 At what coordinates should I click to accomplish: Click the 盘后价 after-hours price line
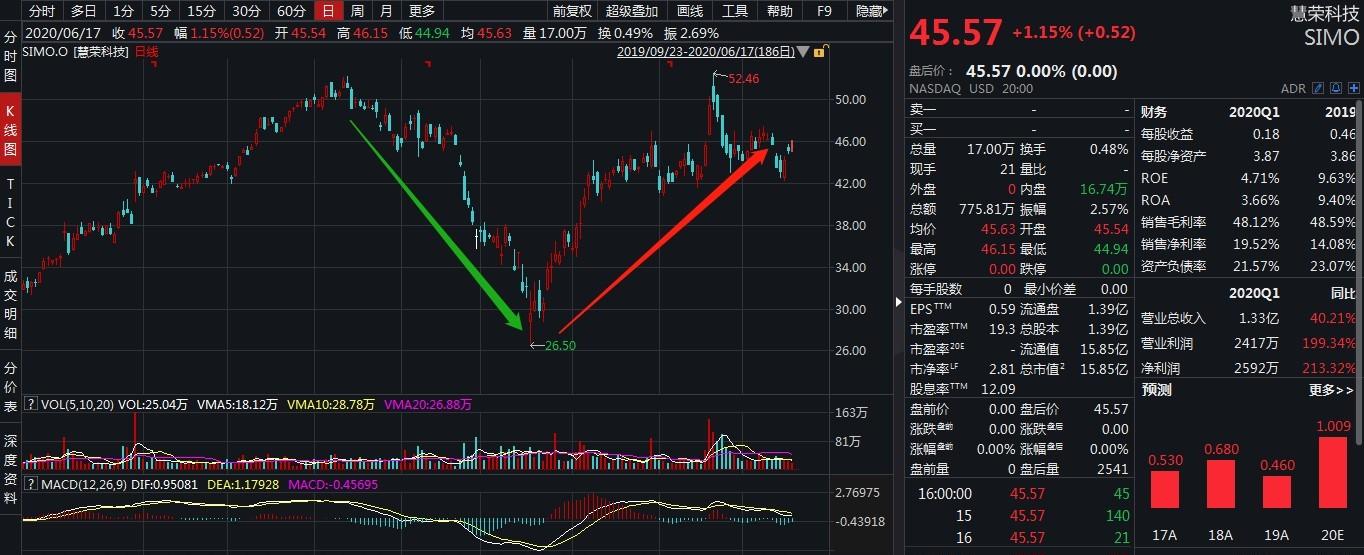coord(1012,71)
